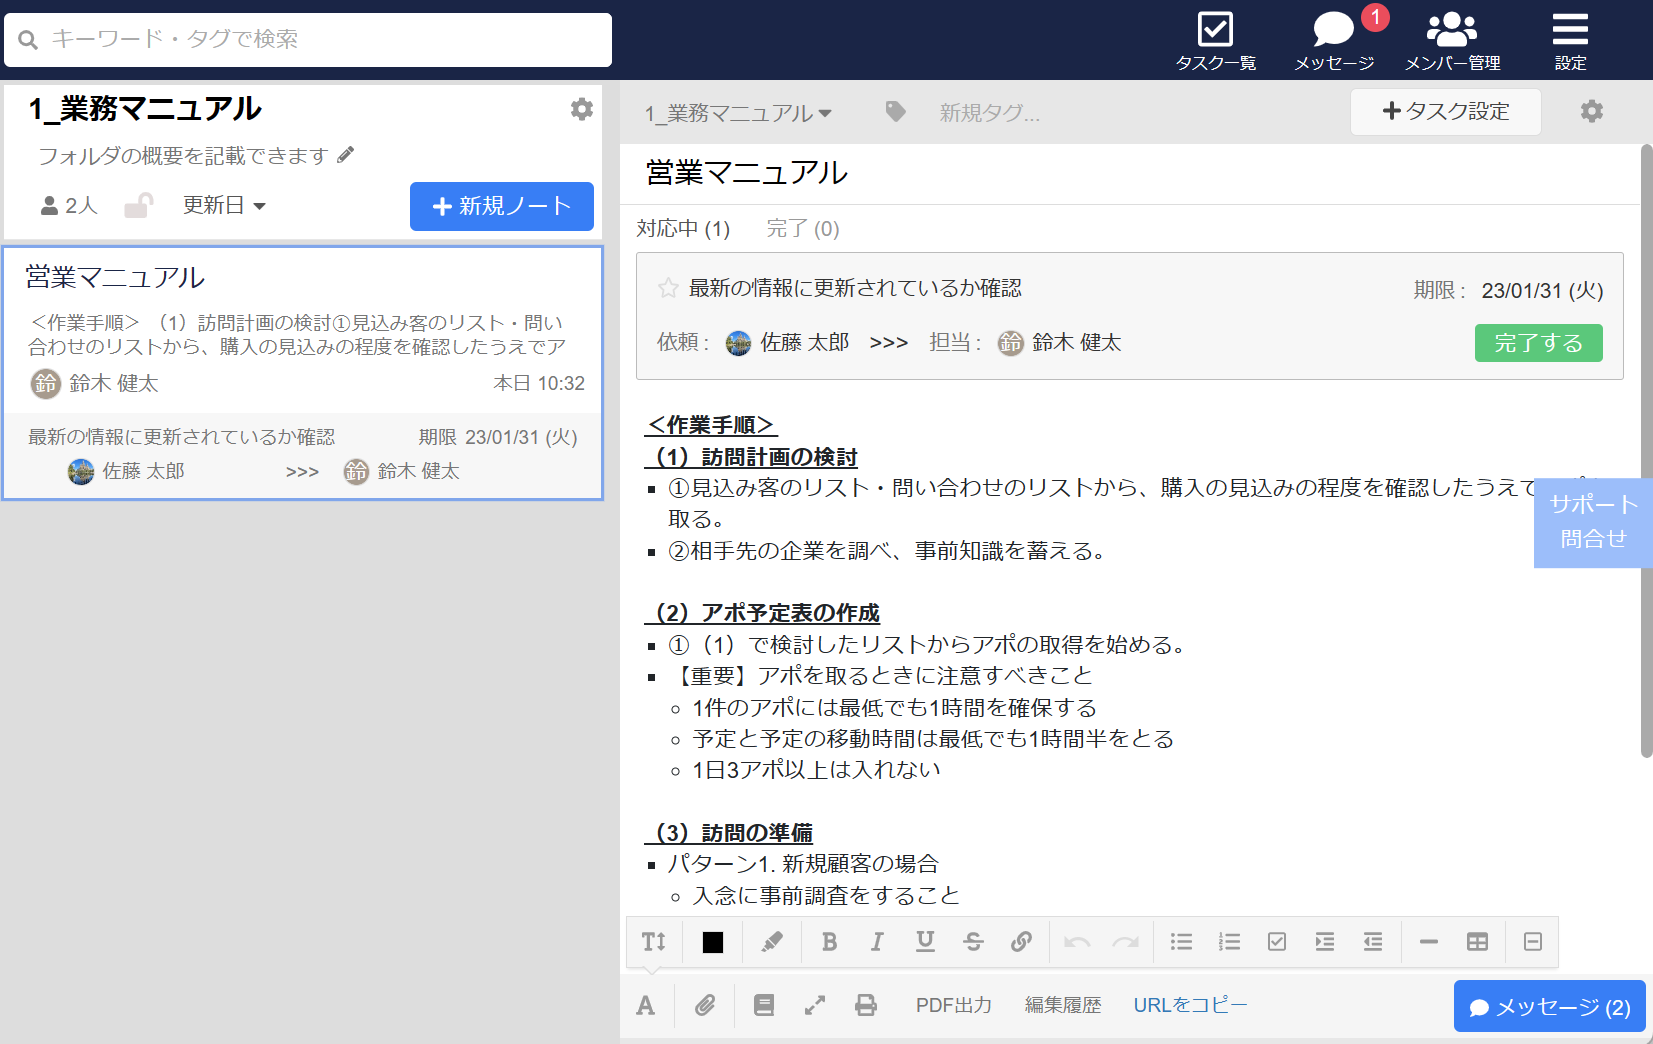The width and height of the screenshot is (1653, 1044).
Task: Open the text size selector Tt
Action: click(653, 941)
